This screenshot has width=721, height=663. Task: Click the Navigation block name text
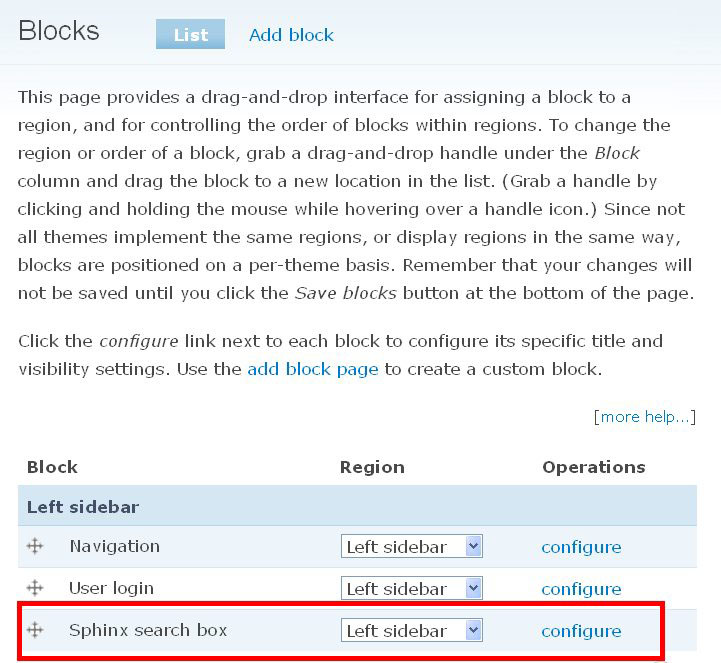(114, 546)
